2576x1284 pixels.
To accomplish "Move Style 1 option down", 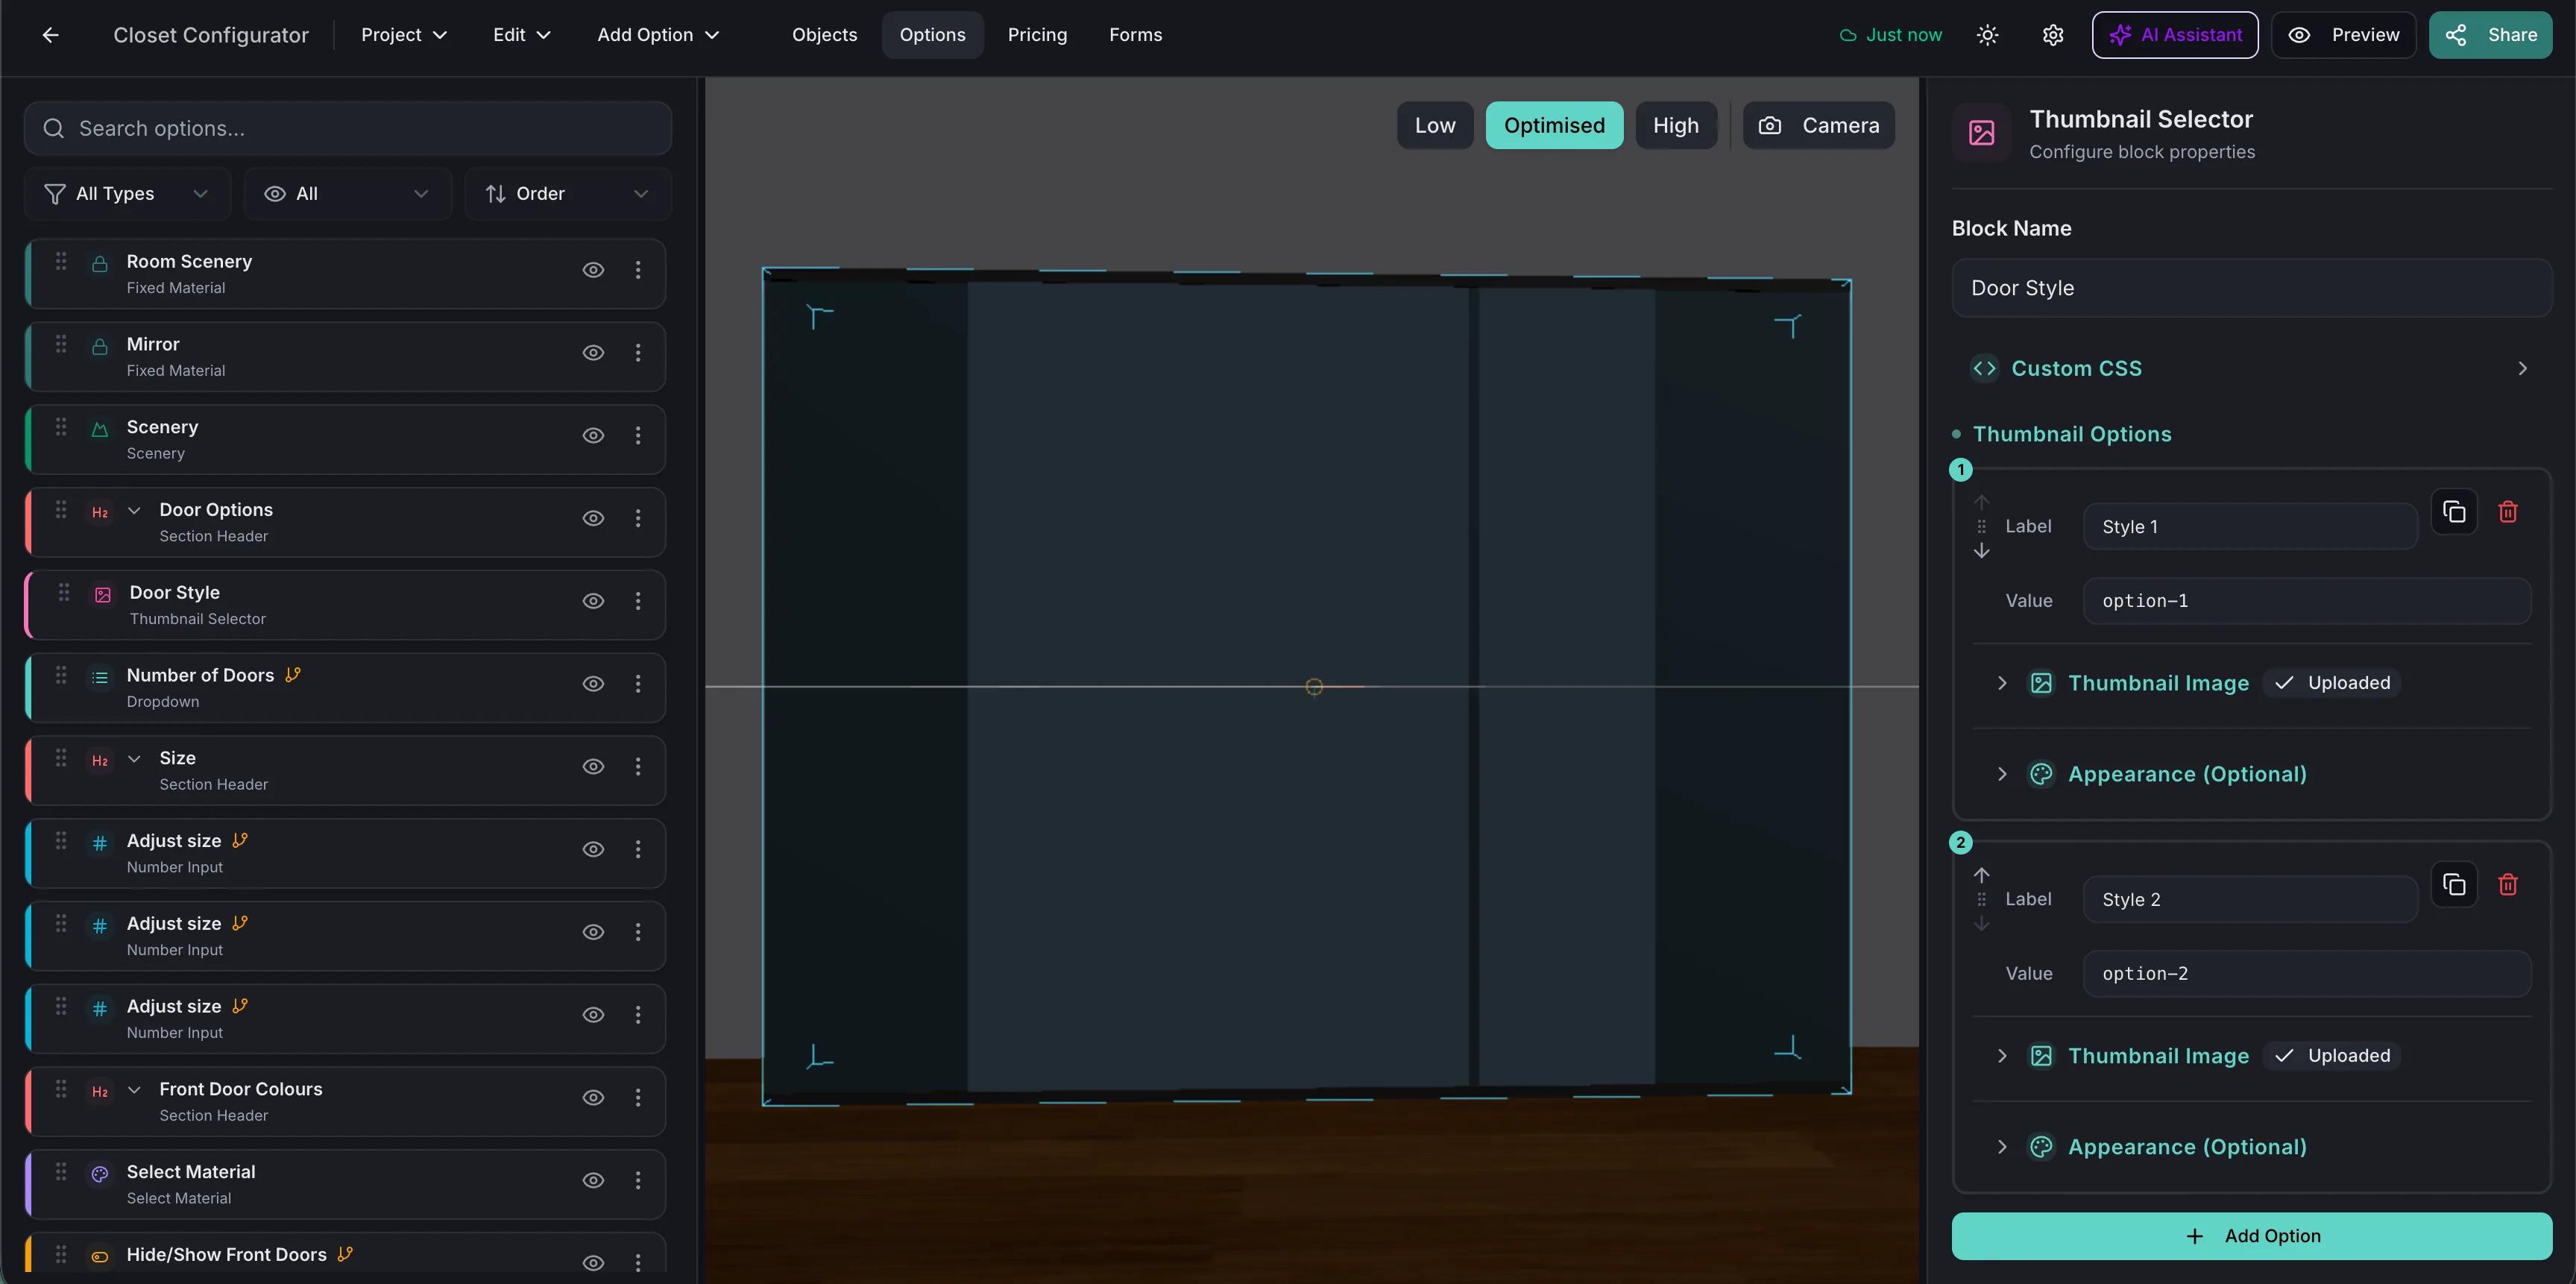I will point(1981,551).
